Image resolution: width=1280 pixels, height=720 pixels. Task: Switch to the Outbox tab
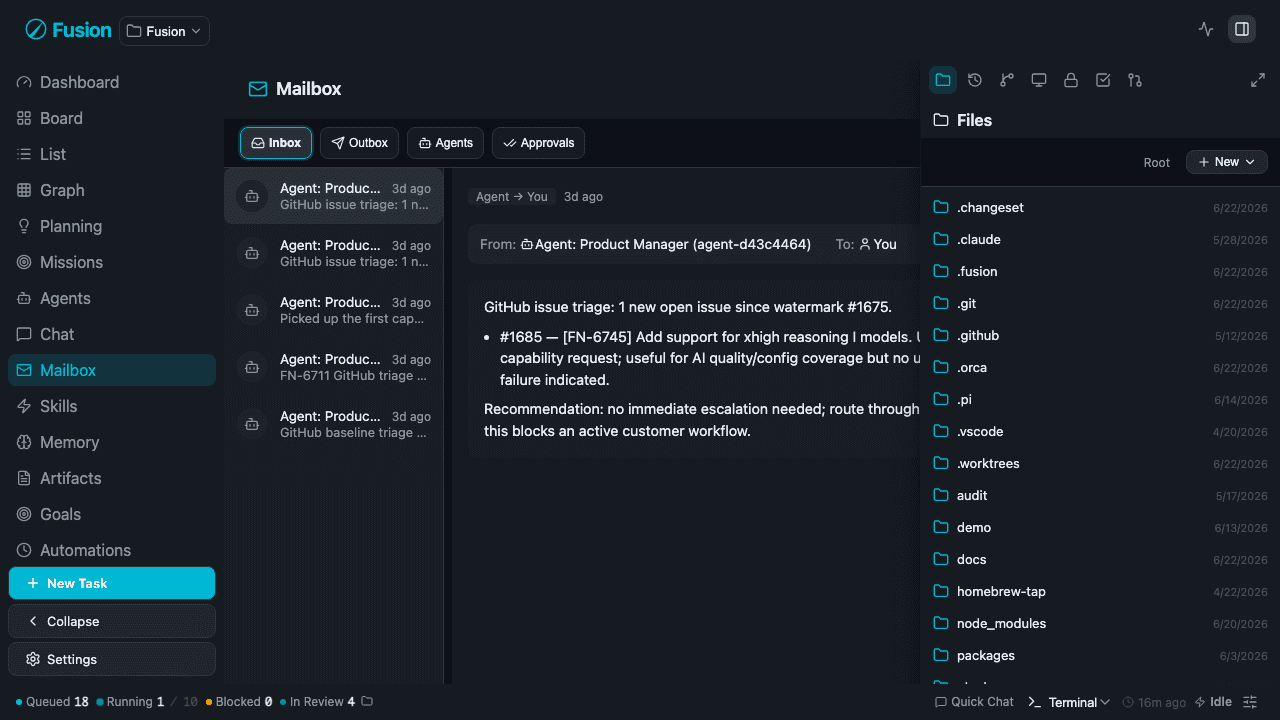(360, 143)
